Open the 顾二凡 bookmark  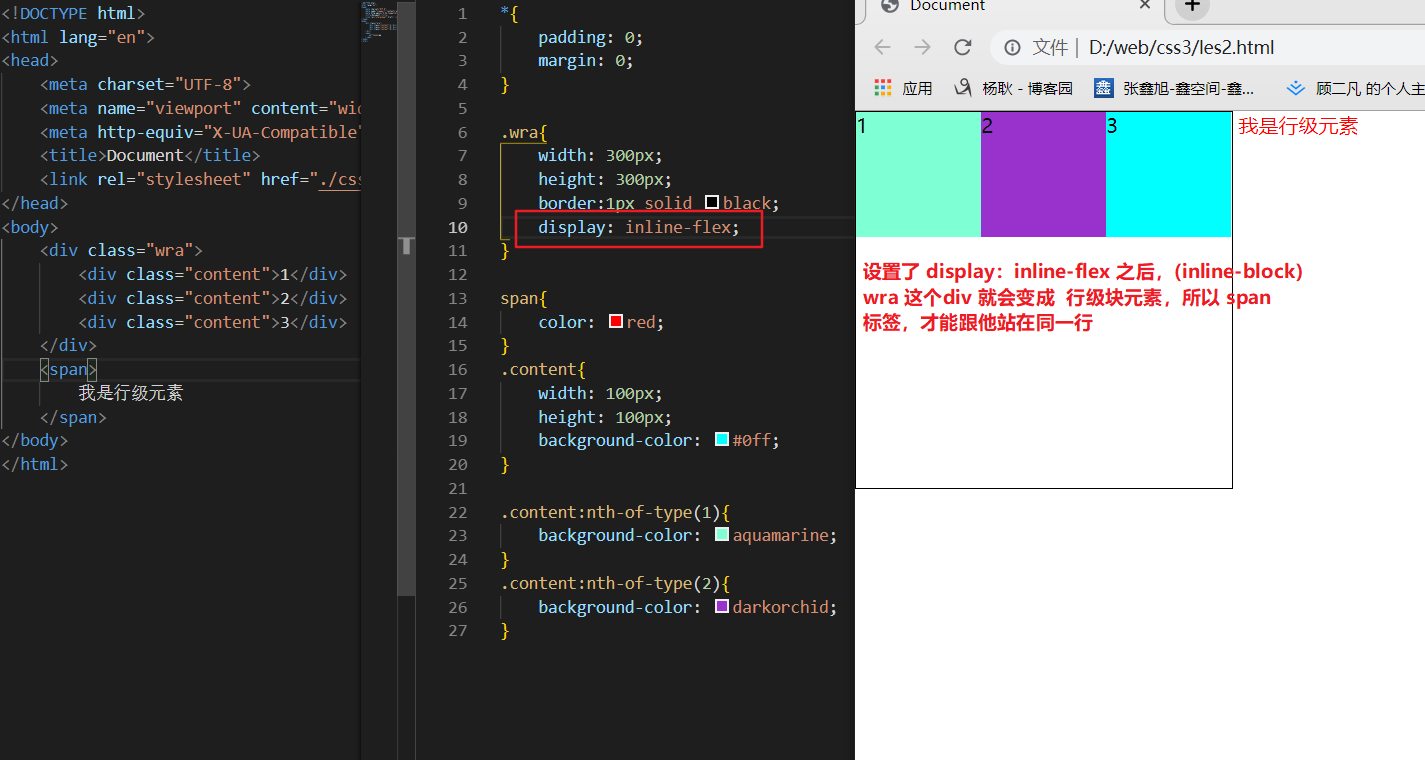tap(1355, 88)
